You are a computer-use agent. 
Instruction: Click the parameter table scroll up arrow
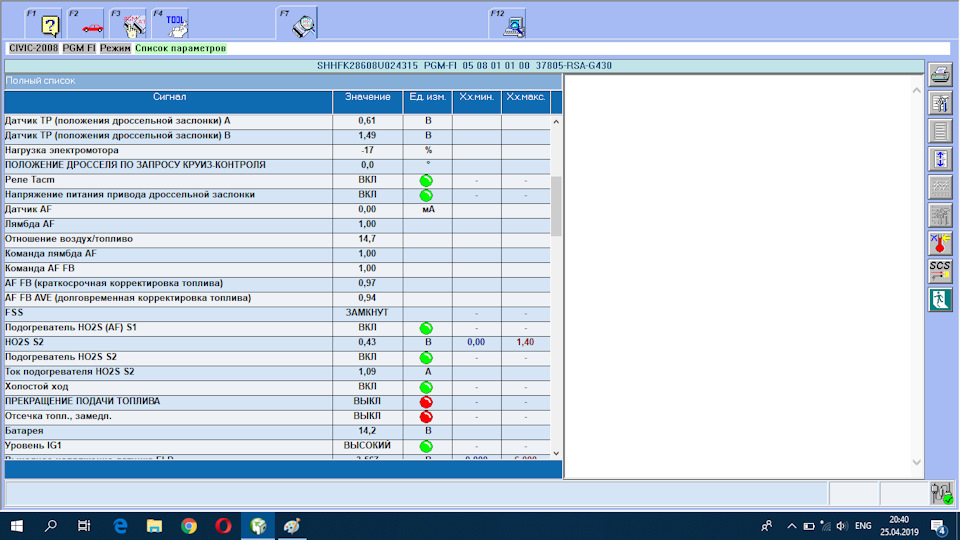click(556, 122)
